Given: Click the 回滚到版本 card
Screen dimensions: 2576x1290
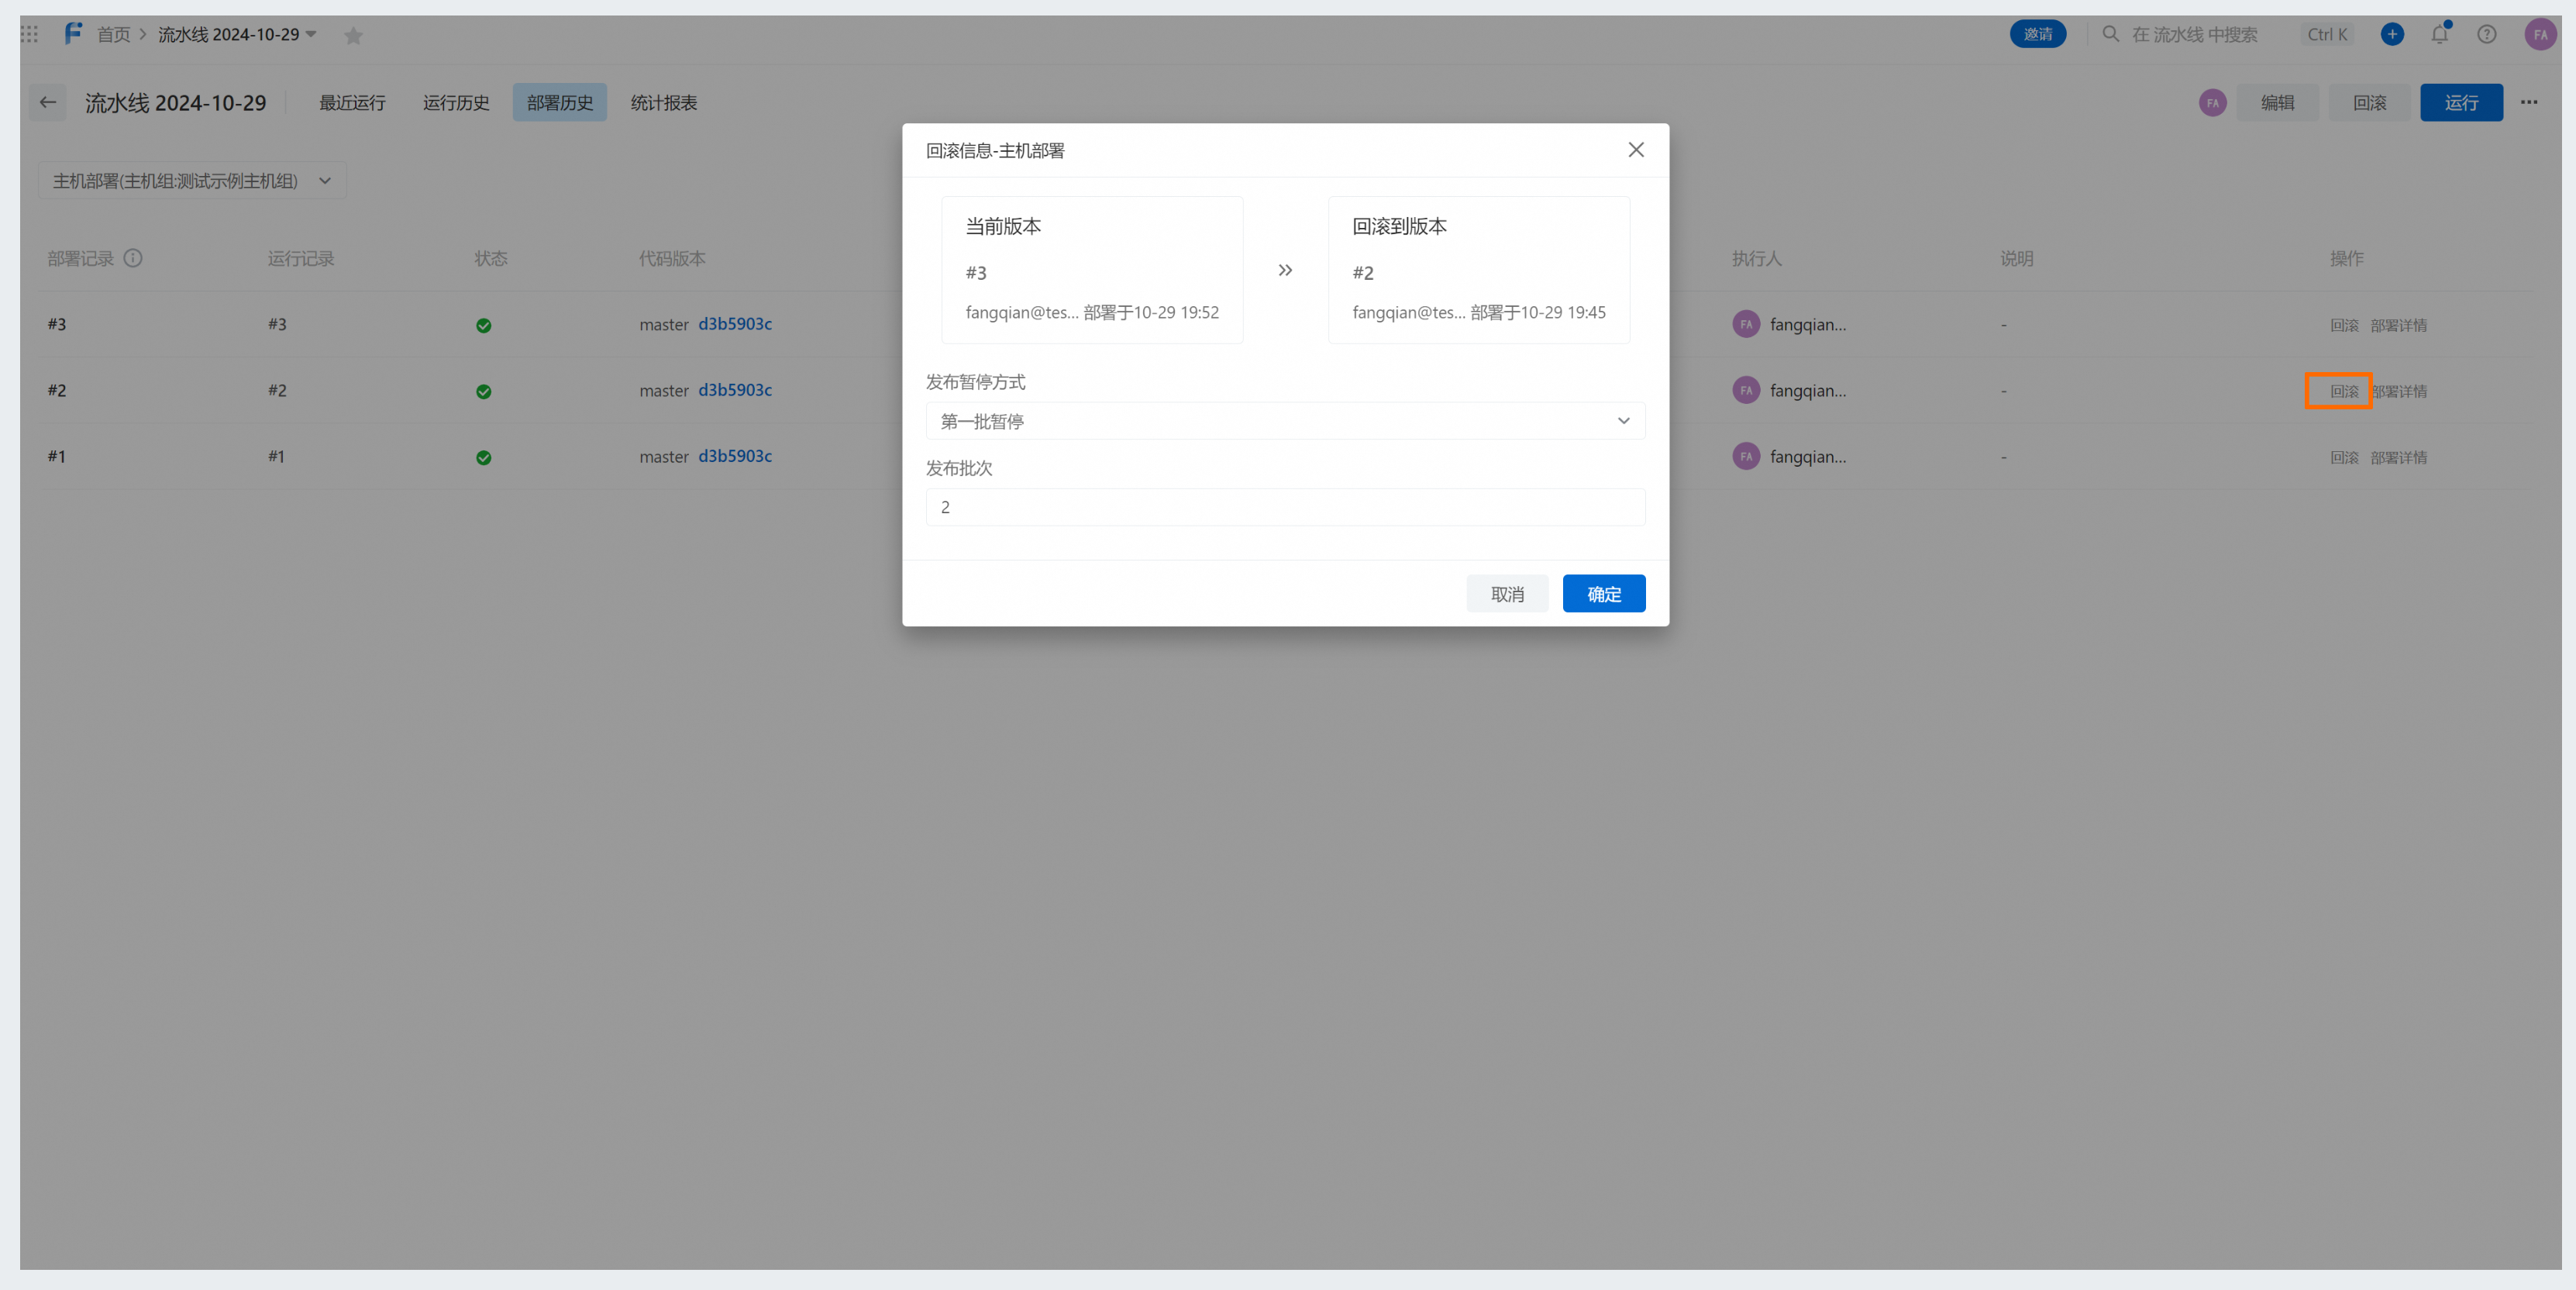Looking at the screenshot, I should tap(1479, 270).
